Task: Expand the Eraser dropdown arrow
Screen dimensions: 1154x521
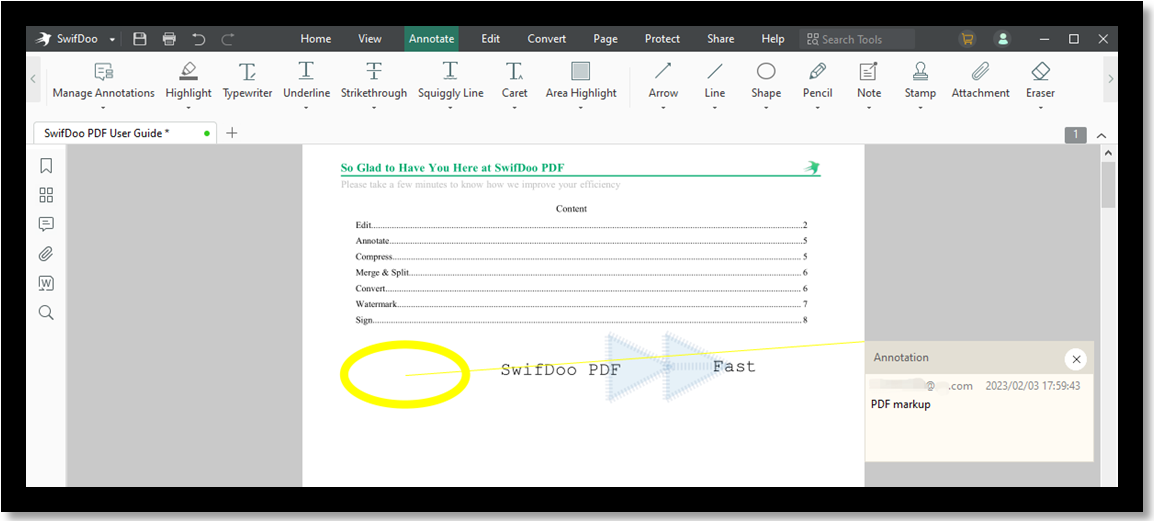Action: coord(1041,107)
